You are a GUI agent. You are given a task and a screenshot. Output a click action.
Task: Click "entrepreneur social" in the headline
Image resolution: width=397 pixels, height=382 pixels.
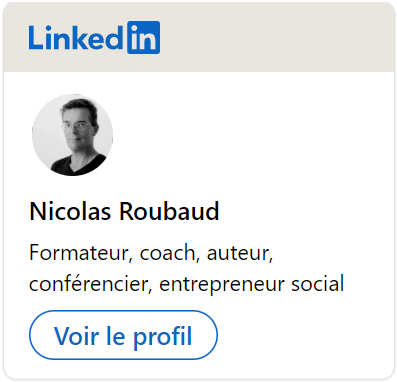pyautogui.click(x=252, y=285)
